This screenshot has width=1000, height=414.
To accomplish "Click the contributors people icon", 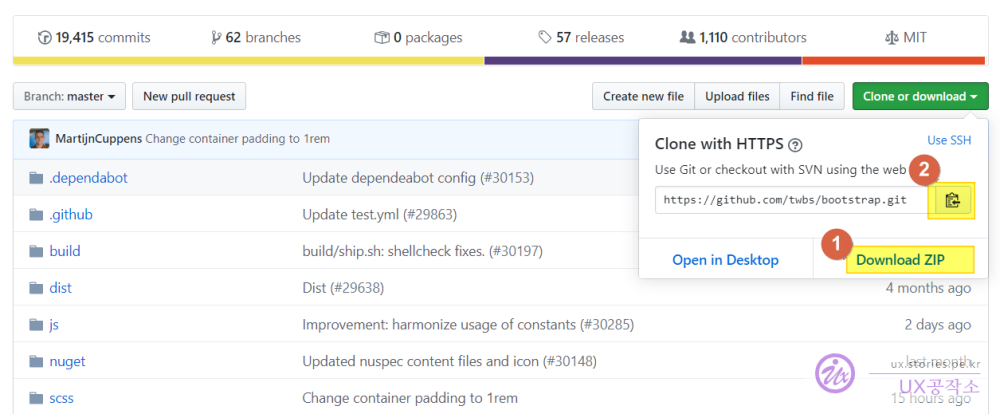I will point(687,38).
